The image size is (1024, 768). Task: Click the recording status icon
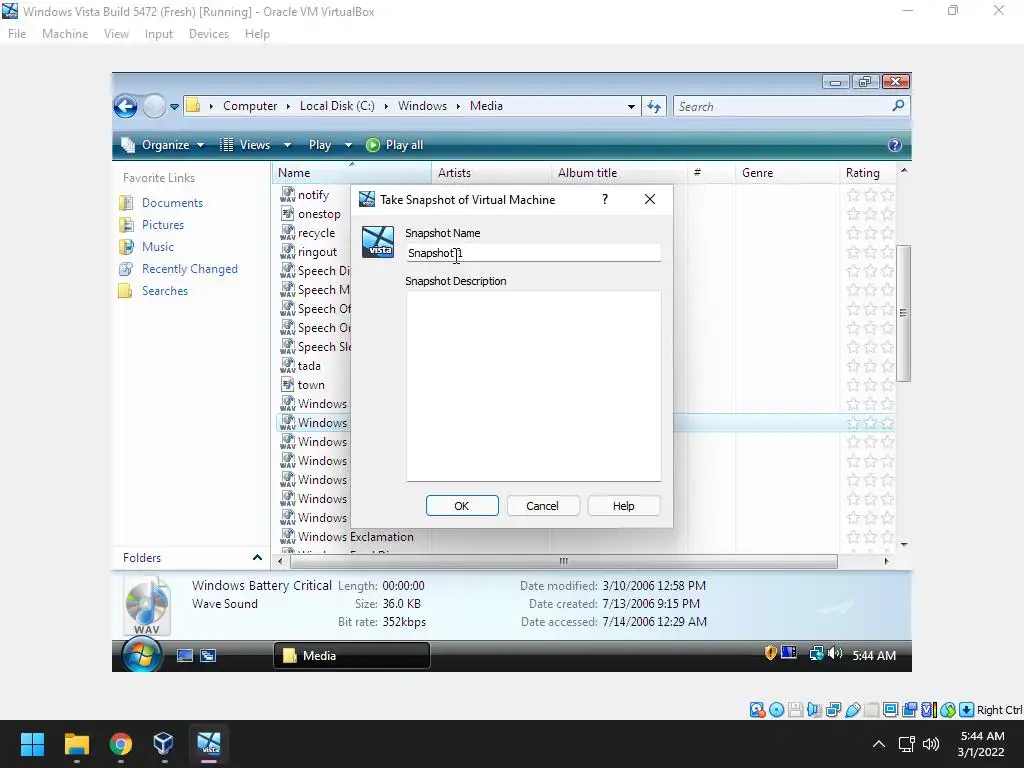coord(909,710)
